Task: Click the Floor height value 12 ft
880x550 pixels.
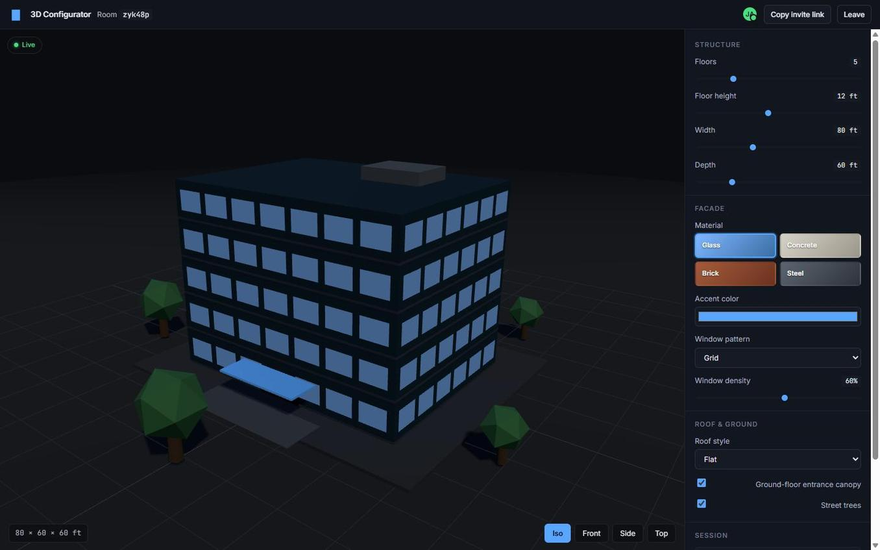Action: click(847, 96)
